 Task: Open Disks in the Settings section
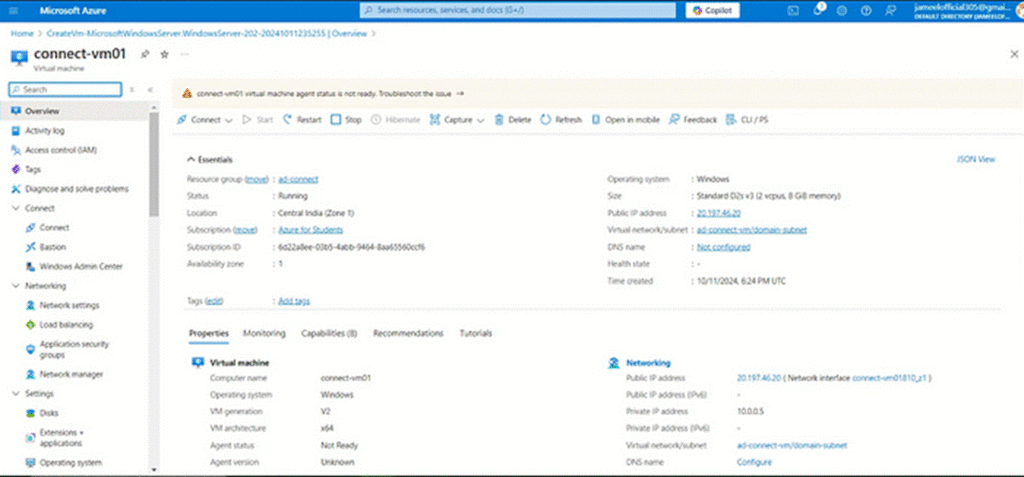tap(48, 413)
